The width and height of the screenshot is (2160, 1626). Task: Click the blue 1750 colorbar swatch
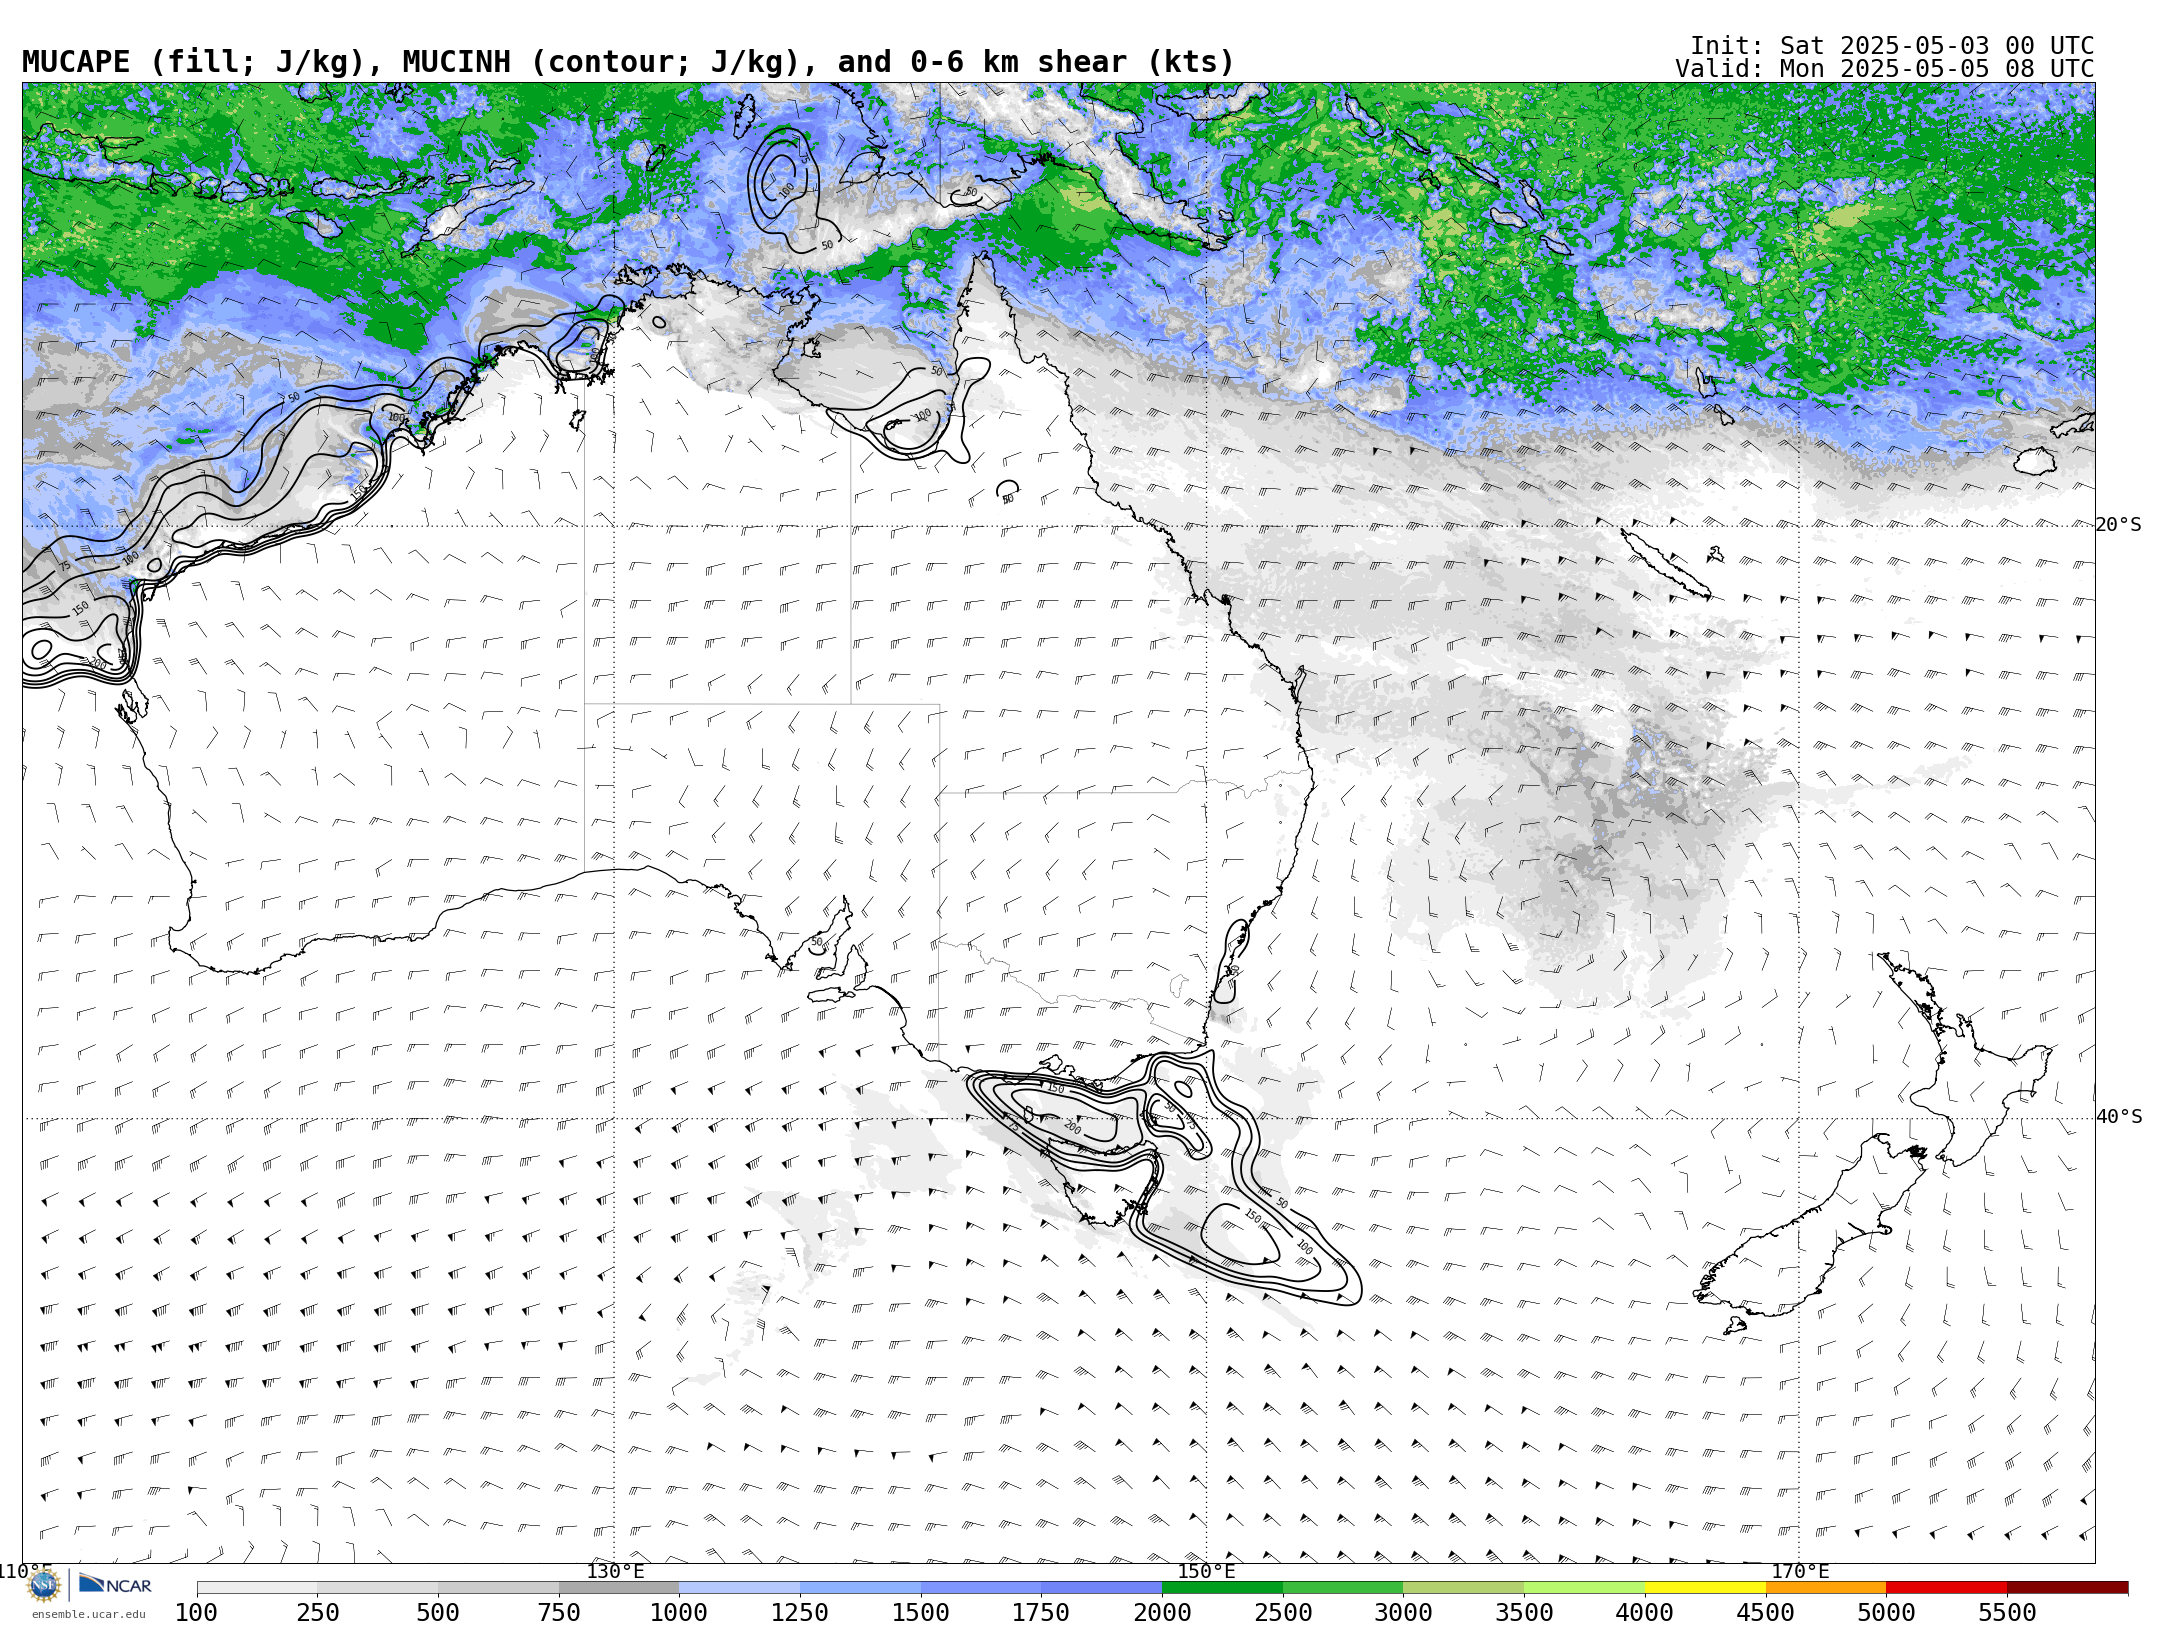click(x=1102, y=1588)
